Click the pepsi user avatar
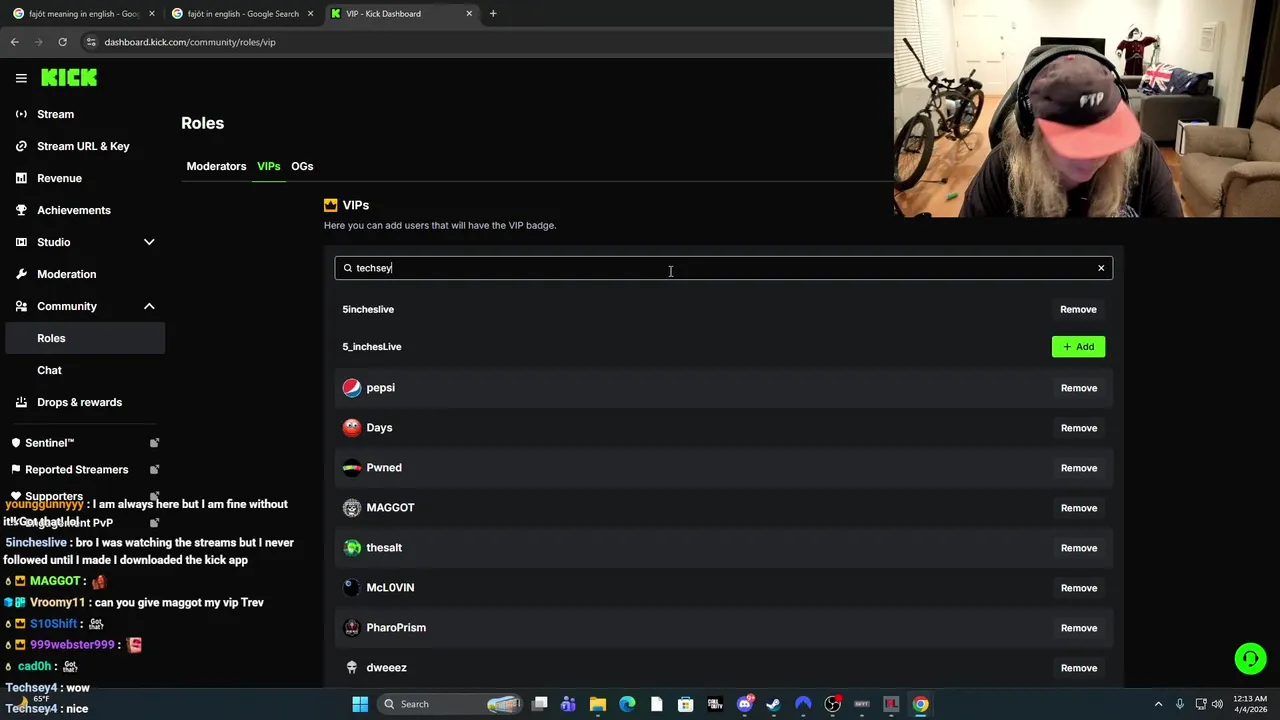 pos(352,388)
